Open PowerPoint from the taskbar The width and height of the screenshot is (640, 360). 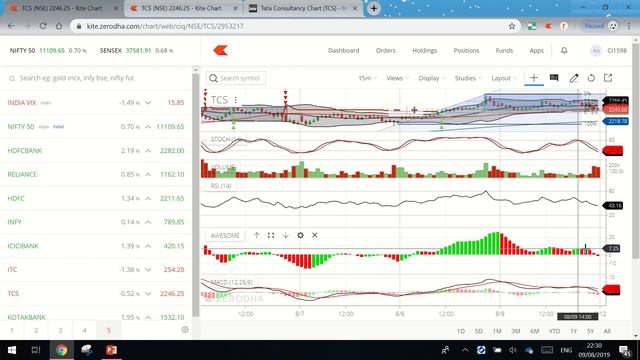[x=111, y=350]
